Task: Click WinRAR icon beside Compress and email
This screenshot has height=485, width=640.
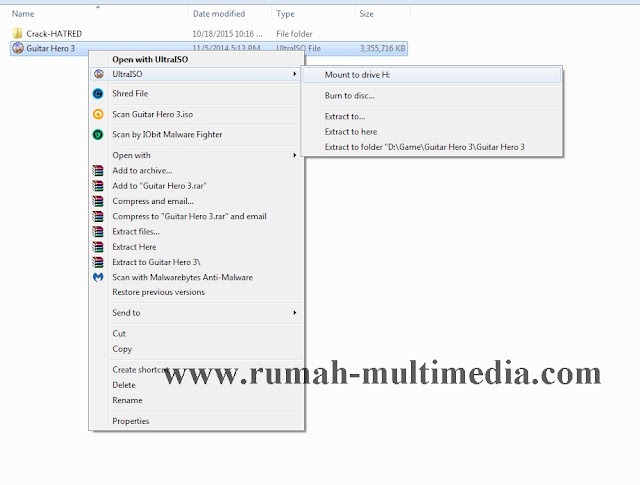Action: 98,201
